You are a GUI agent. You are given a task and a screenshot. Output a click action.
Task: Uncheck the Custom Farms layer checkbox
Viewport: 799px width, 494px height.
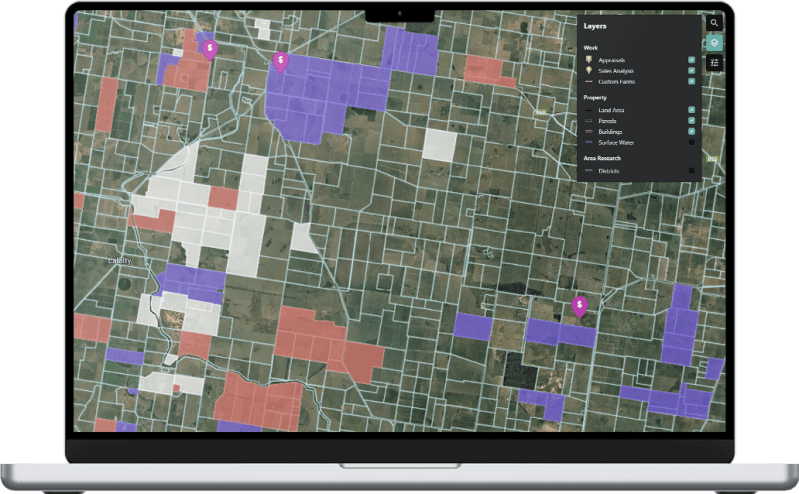click(x=691, y=81)
